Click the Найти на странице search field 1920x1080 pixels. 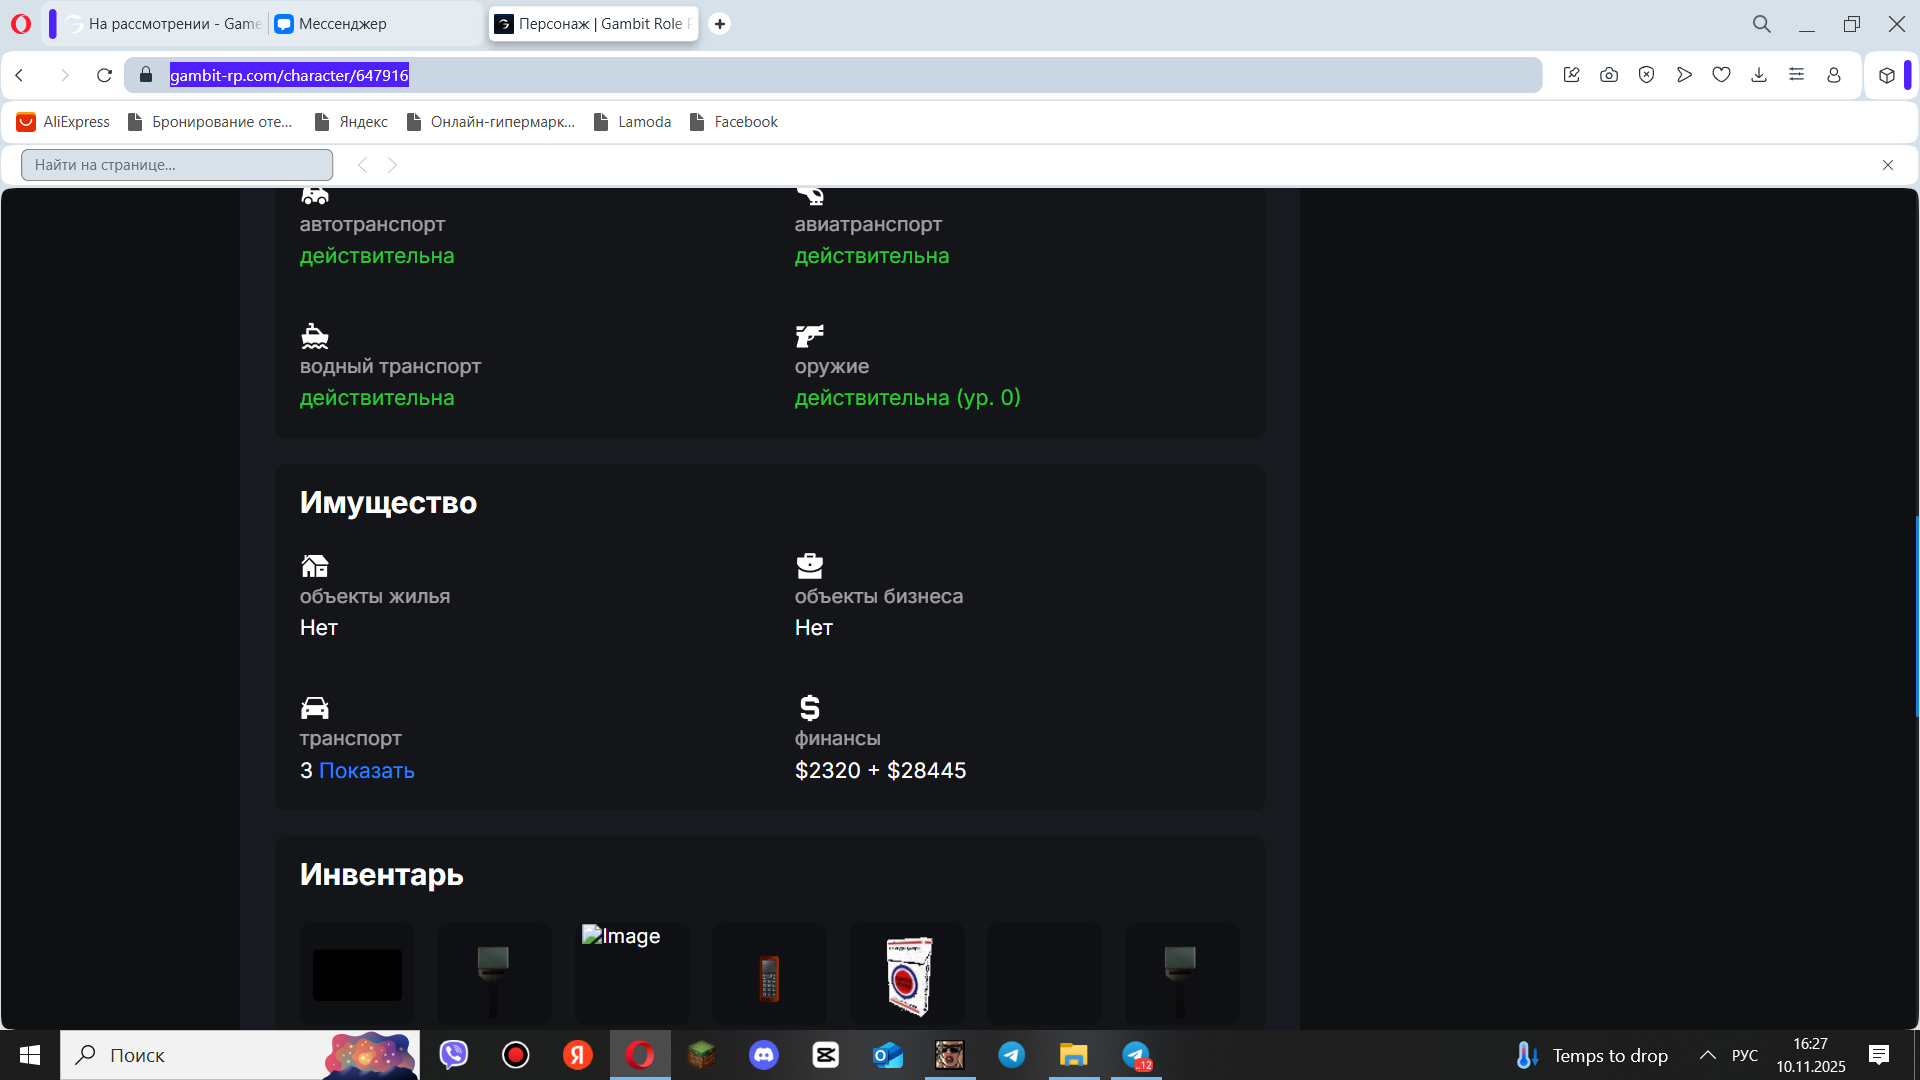pos(177,165)
